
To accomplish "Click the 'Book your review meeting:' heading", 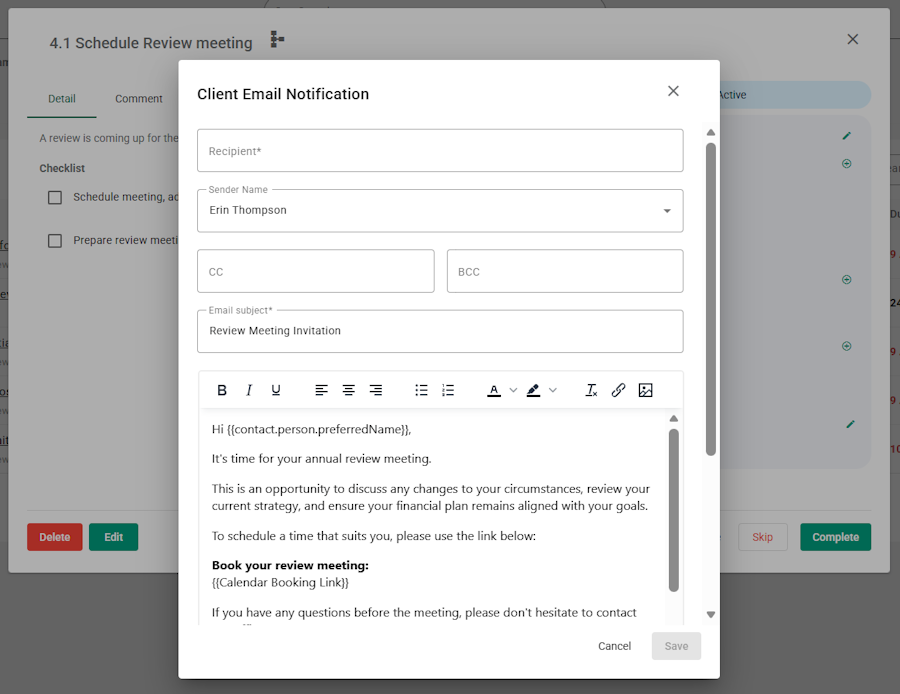I will tap(290, 565).
